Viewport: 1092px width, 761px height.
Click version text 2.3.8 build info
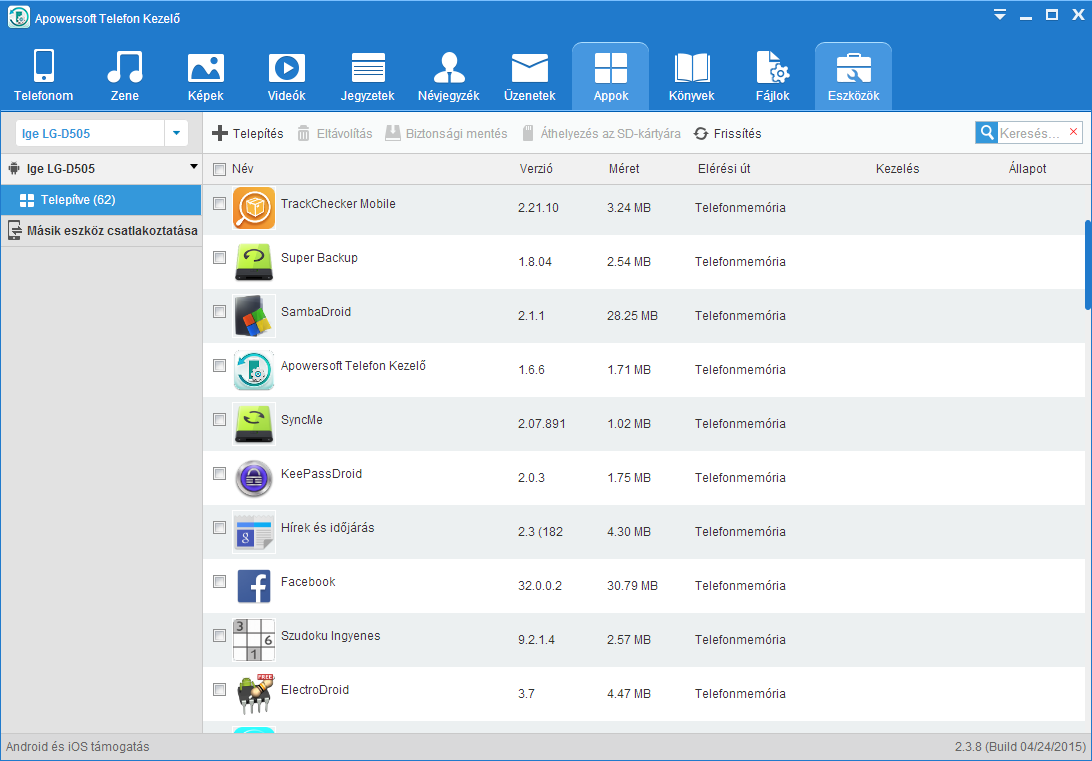pyautogui.click(x=1020, y=746)
